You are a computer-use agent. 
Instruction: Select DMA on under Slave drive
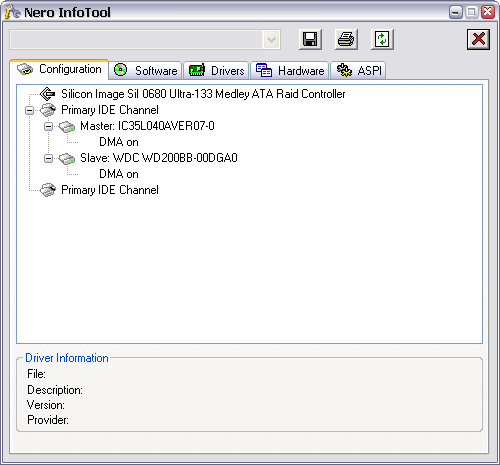[x=119, y=174]
